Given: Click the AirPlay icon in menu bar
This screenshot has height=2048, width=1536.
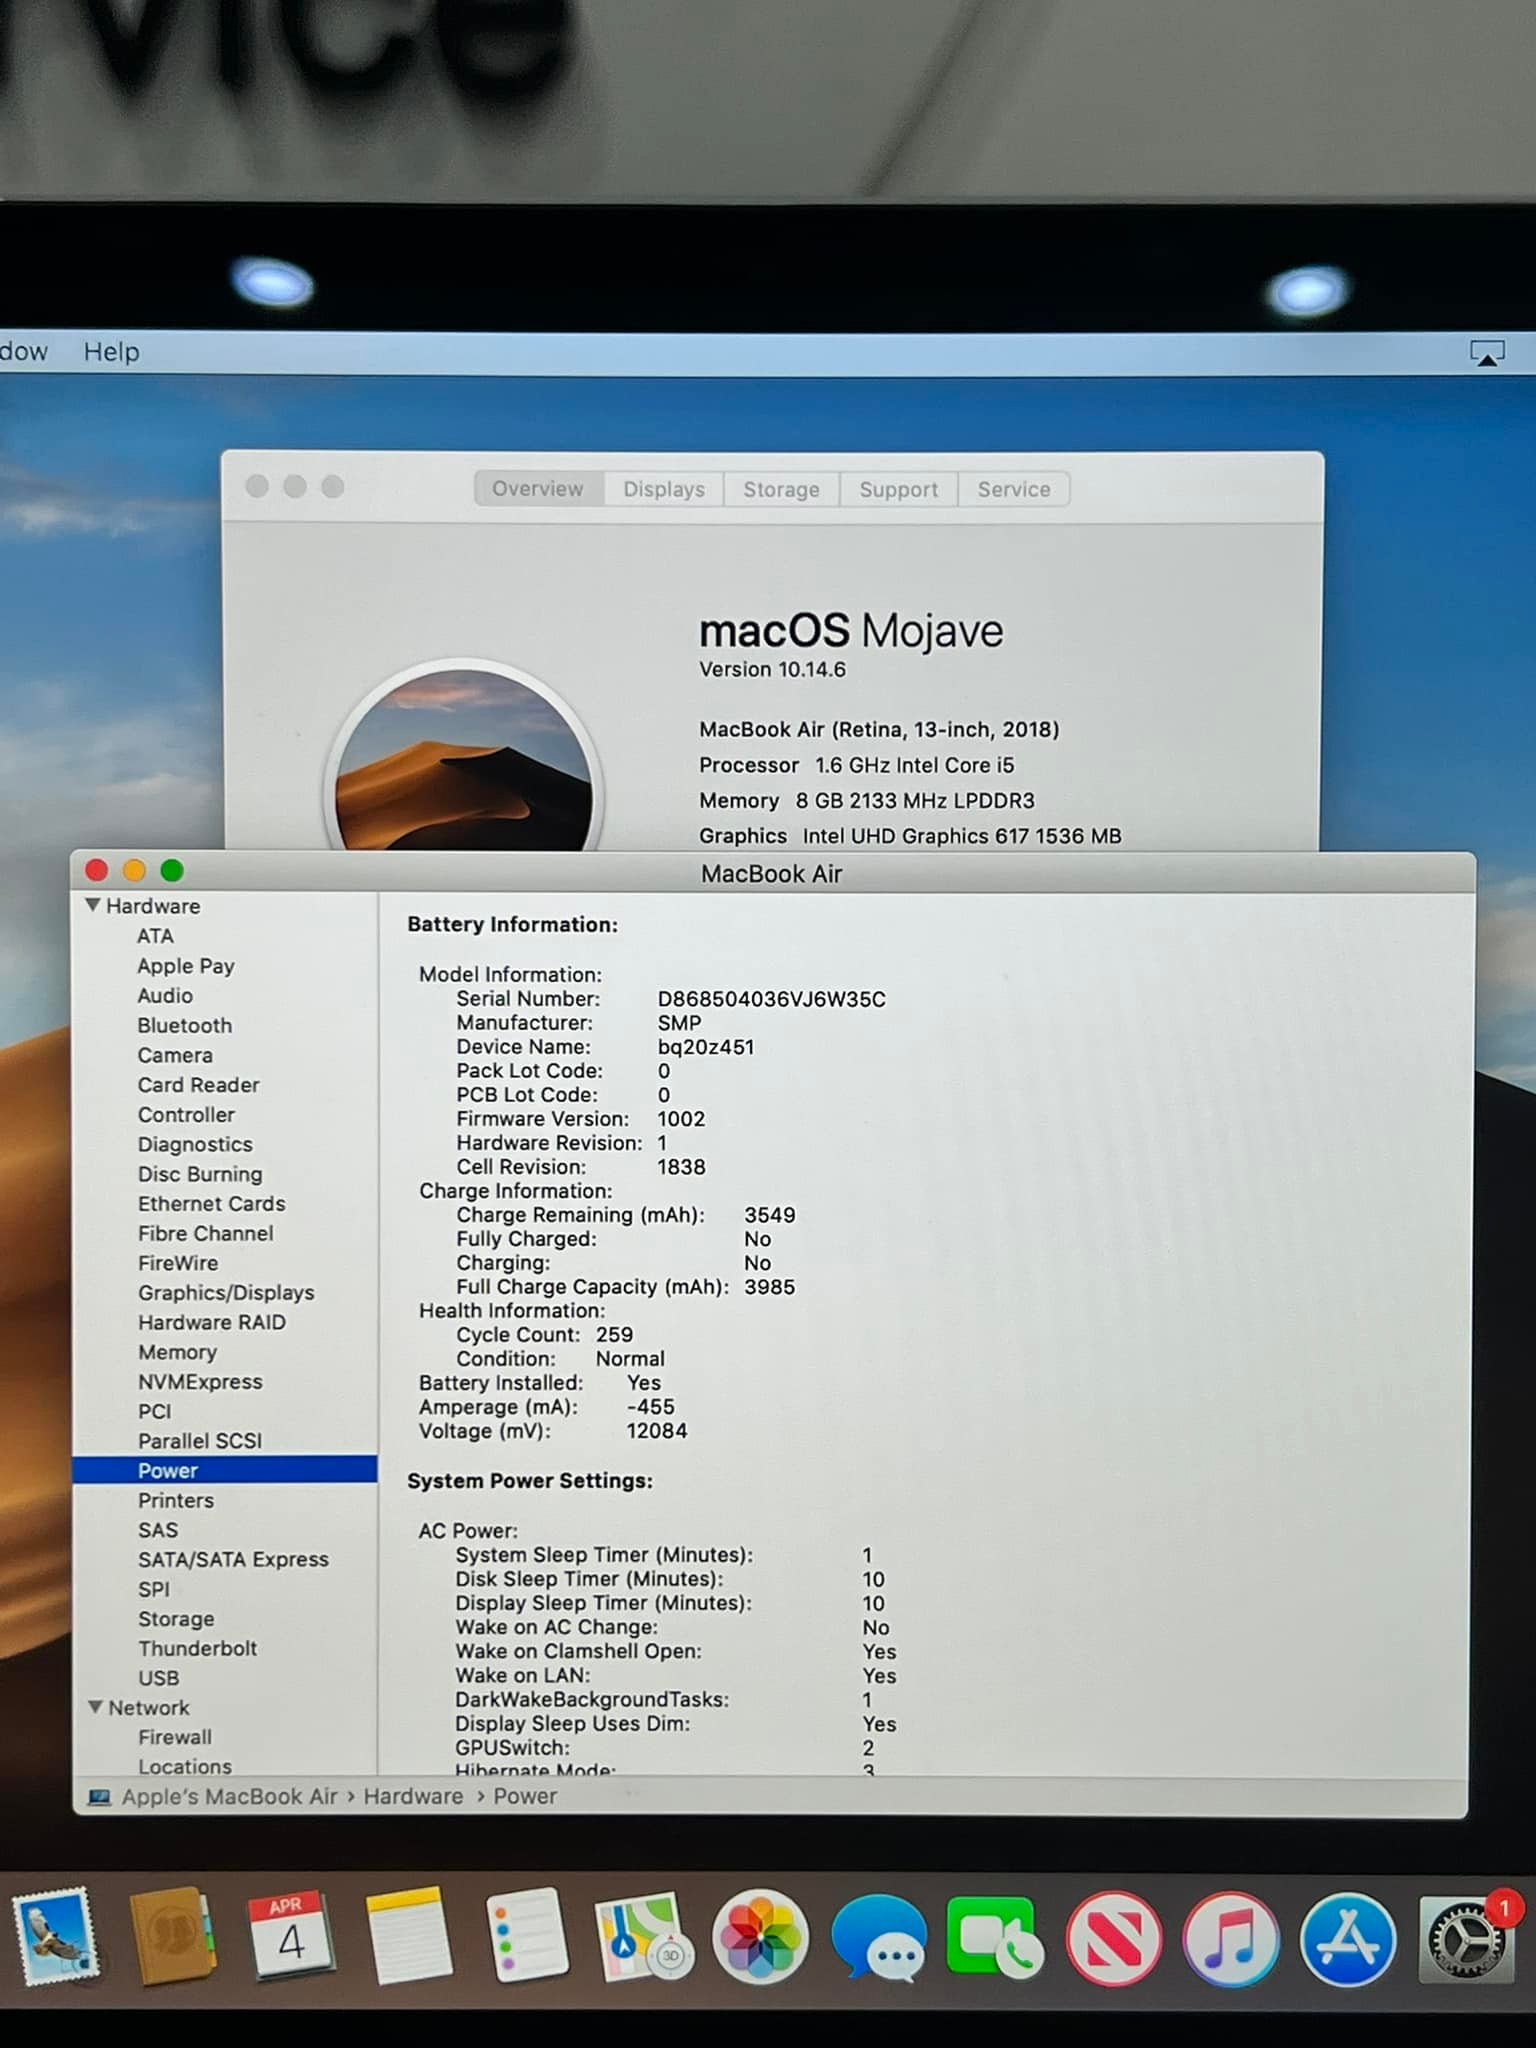Looking at the screenshot, I should [x=1486, y=353].
